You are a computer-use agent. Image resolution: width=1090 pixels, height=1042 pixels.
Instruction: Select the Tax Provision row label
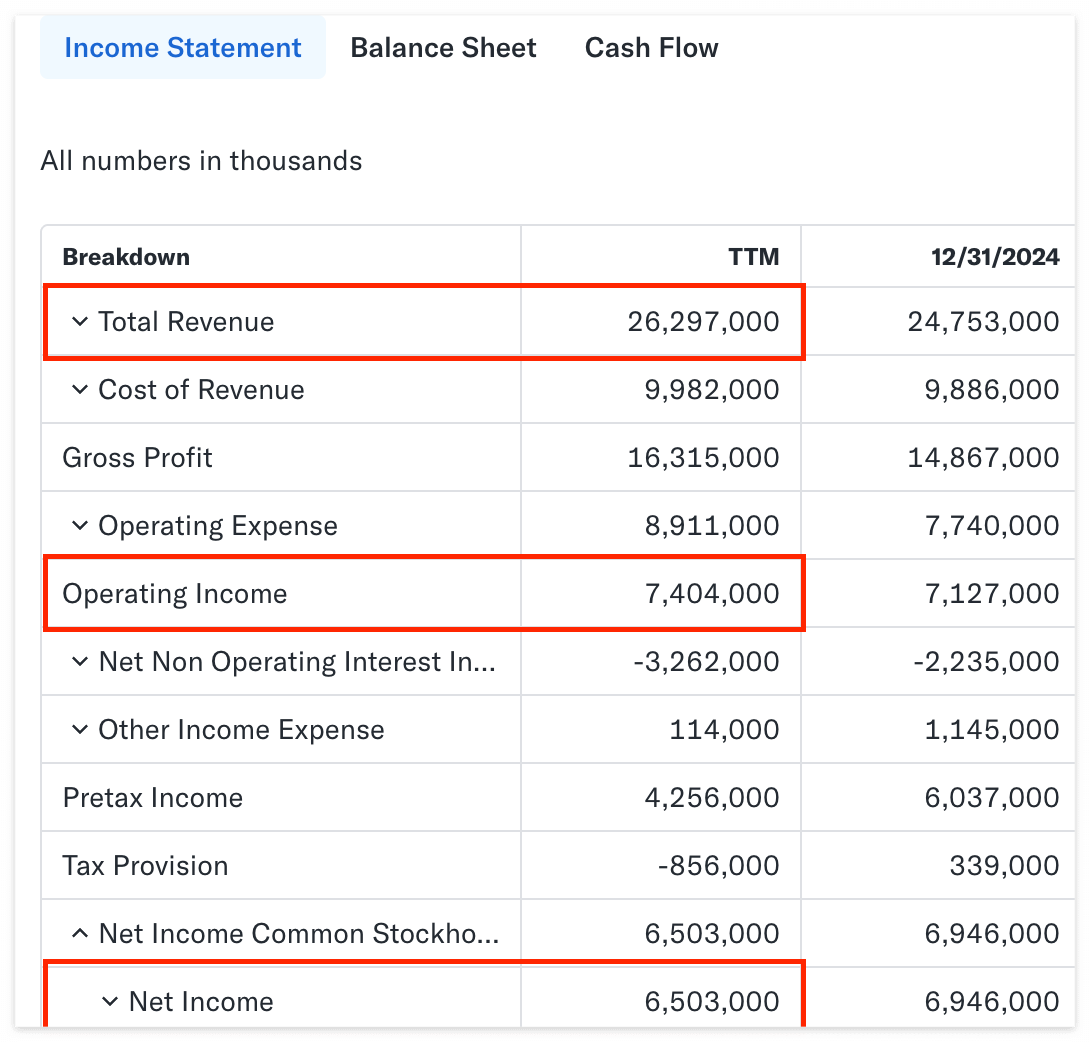(x=145, y=866)
